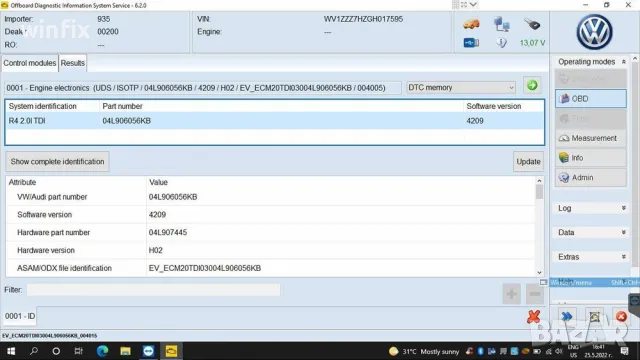This screenshot has width=640, height=360.
Task: Click the volume tray icon
Action: click(x=559, y=351)
